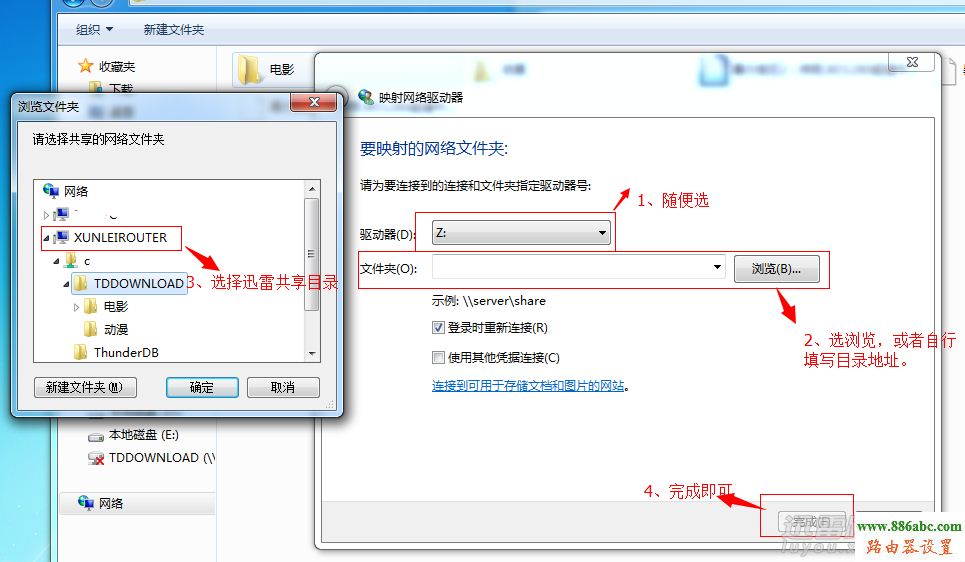Open the 文件夹 path dropdown arrow
This screenshot has height=562, width=965.
(717, 267)
